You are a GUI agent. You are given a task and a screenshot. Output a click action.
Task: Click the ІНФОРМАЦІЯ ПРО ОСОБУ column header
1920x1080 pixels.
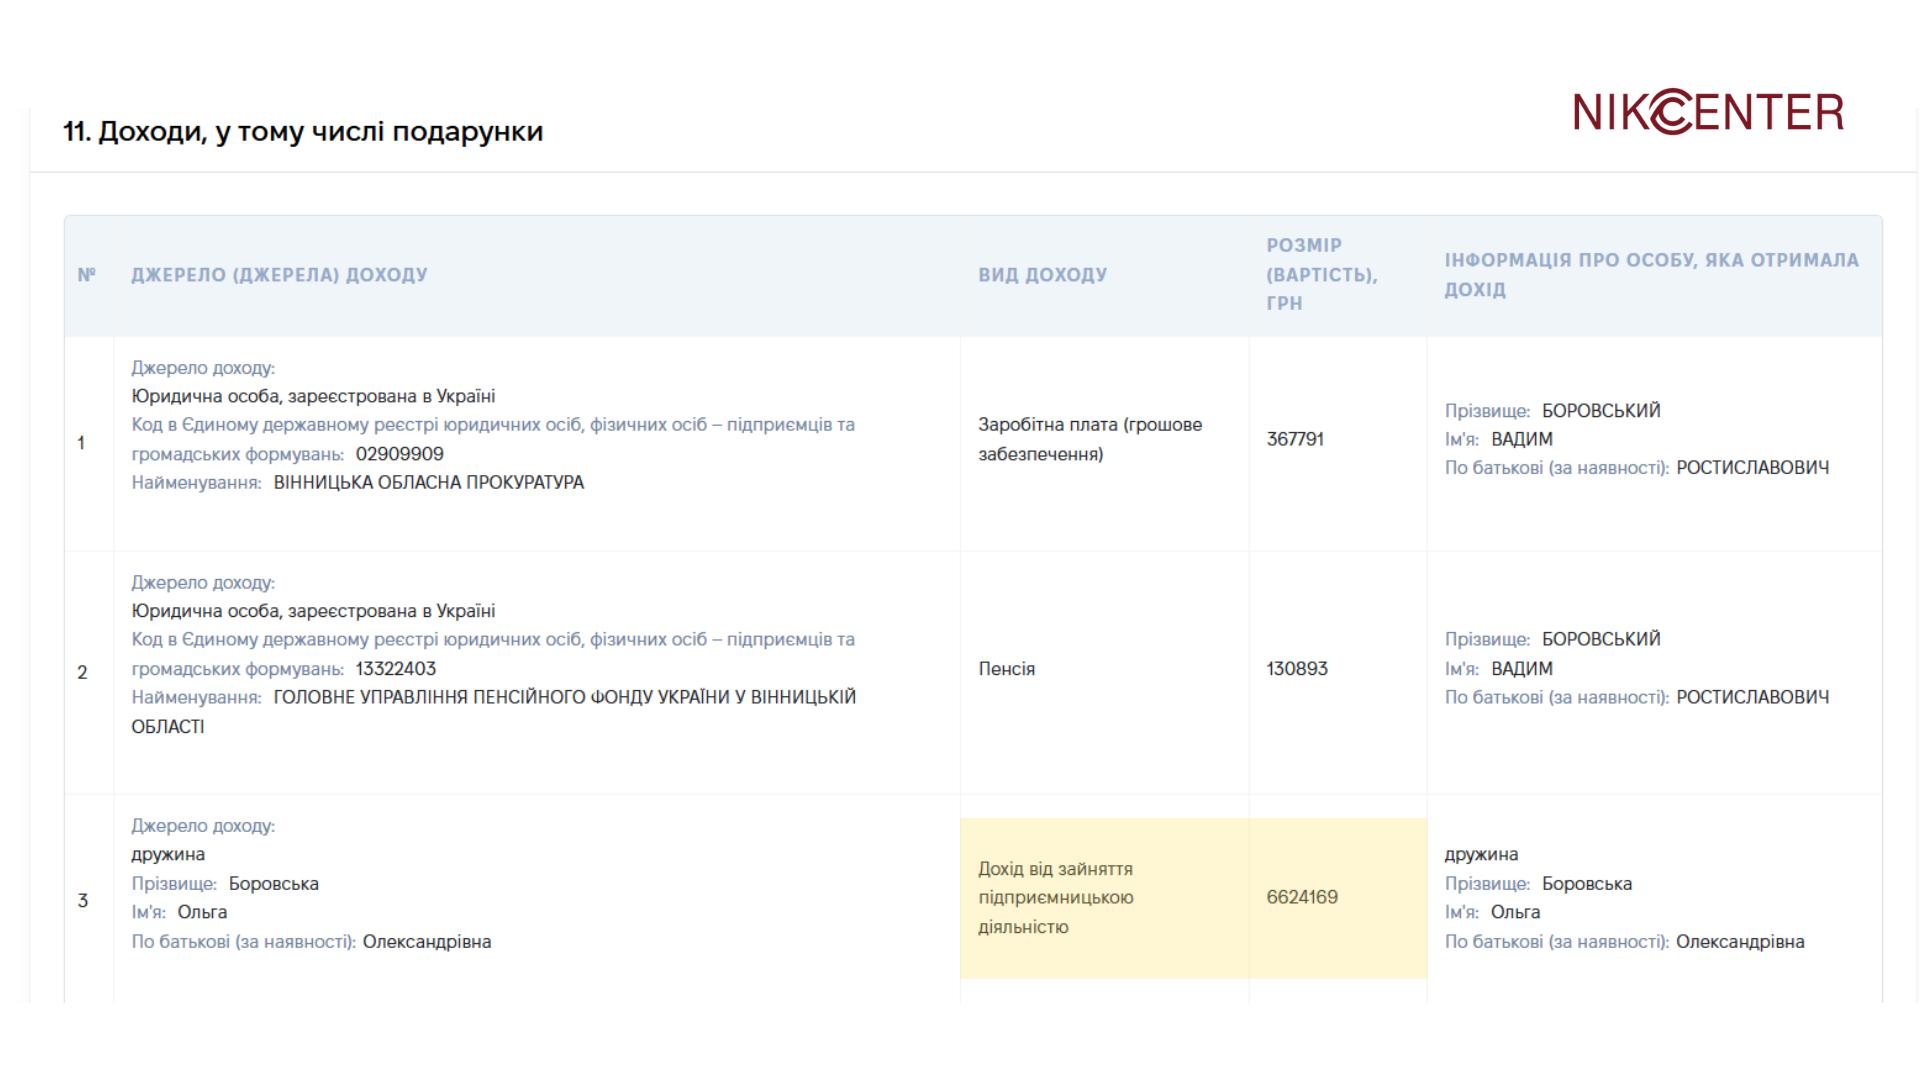pyautogui.click(x=1651, y=275)
